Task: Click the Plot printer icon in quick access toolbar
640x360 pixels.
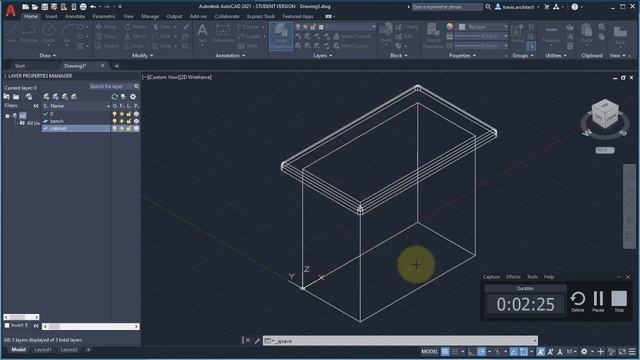Action: pos(83,7)
